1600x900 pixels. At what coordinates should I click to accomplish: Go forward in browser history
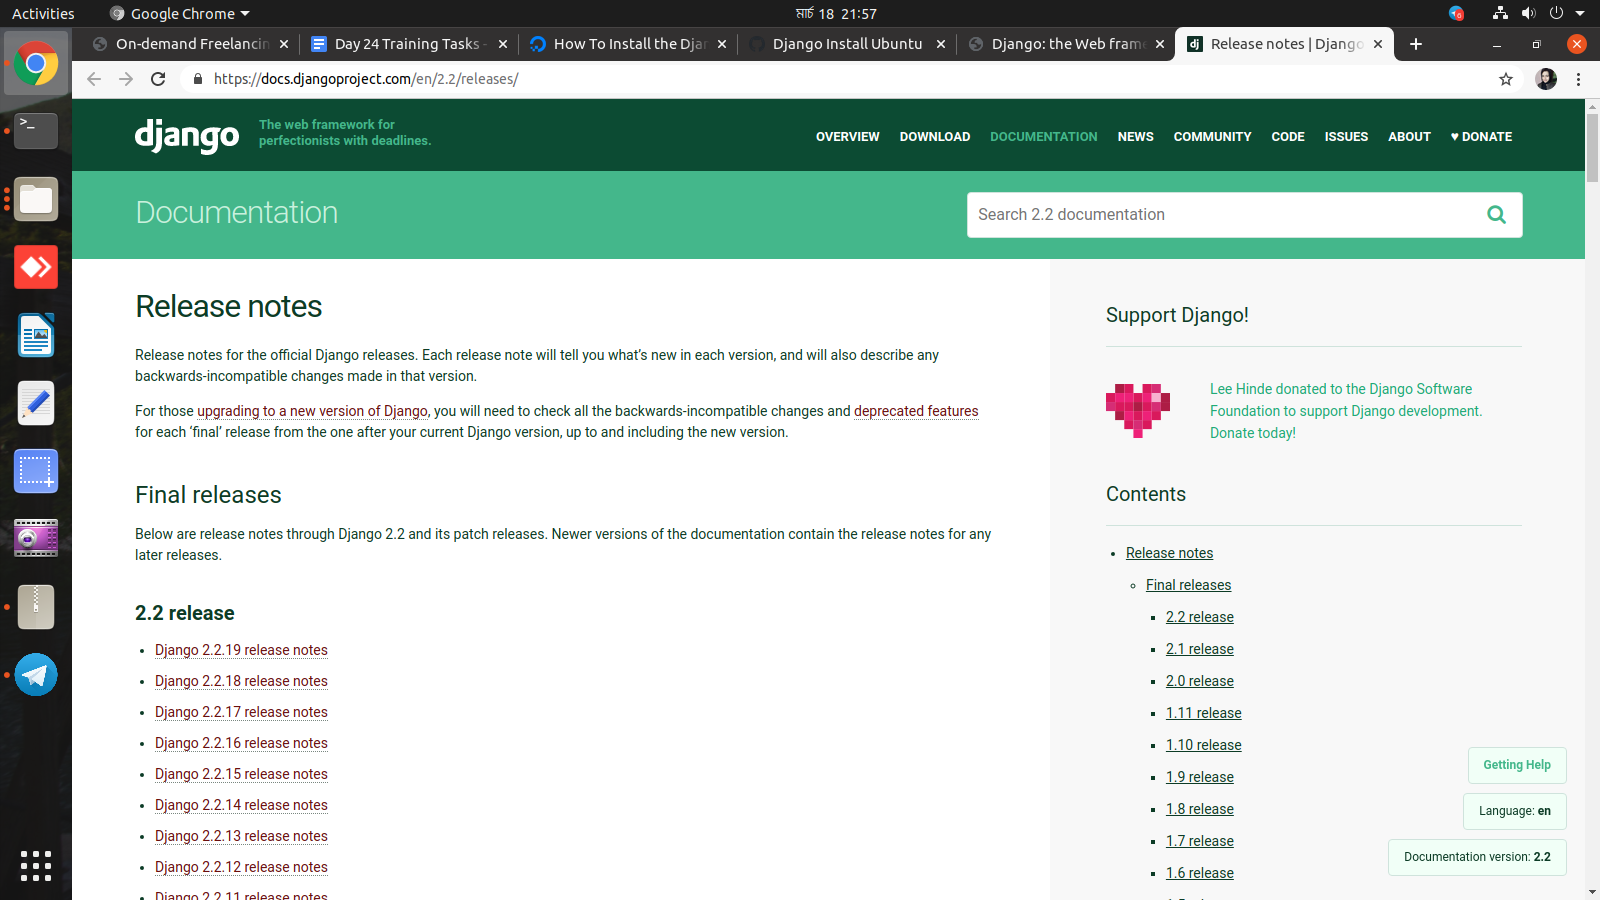point(126,79)
